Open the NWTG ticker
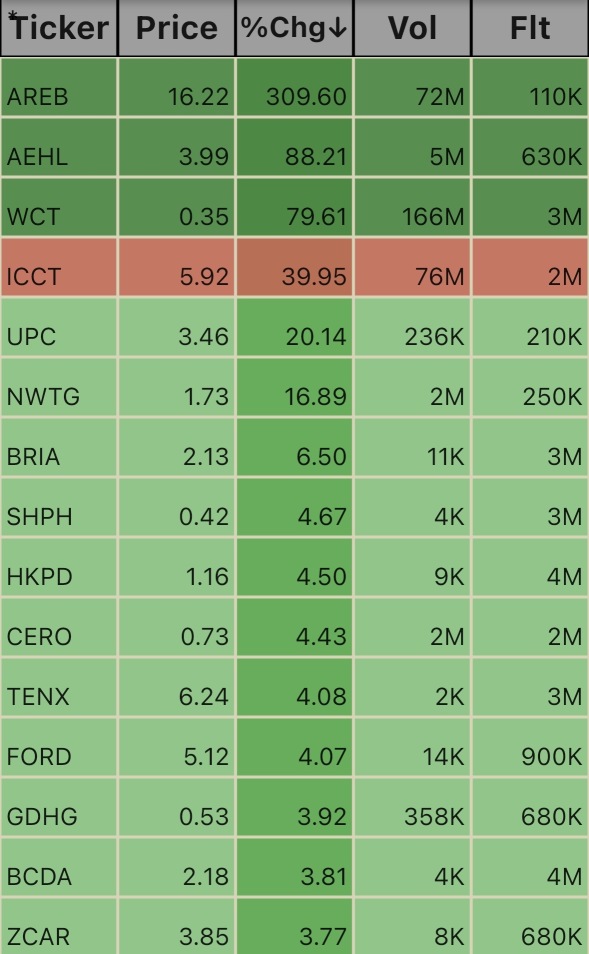 tap(43, 397)
